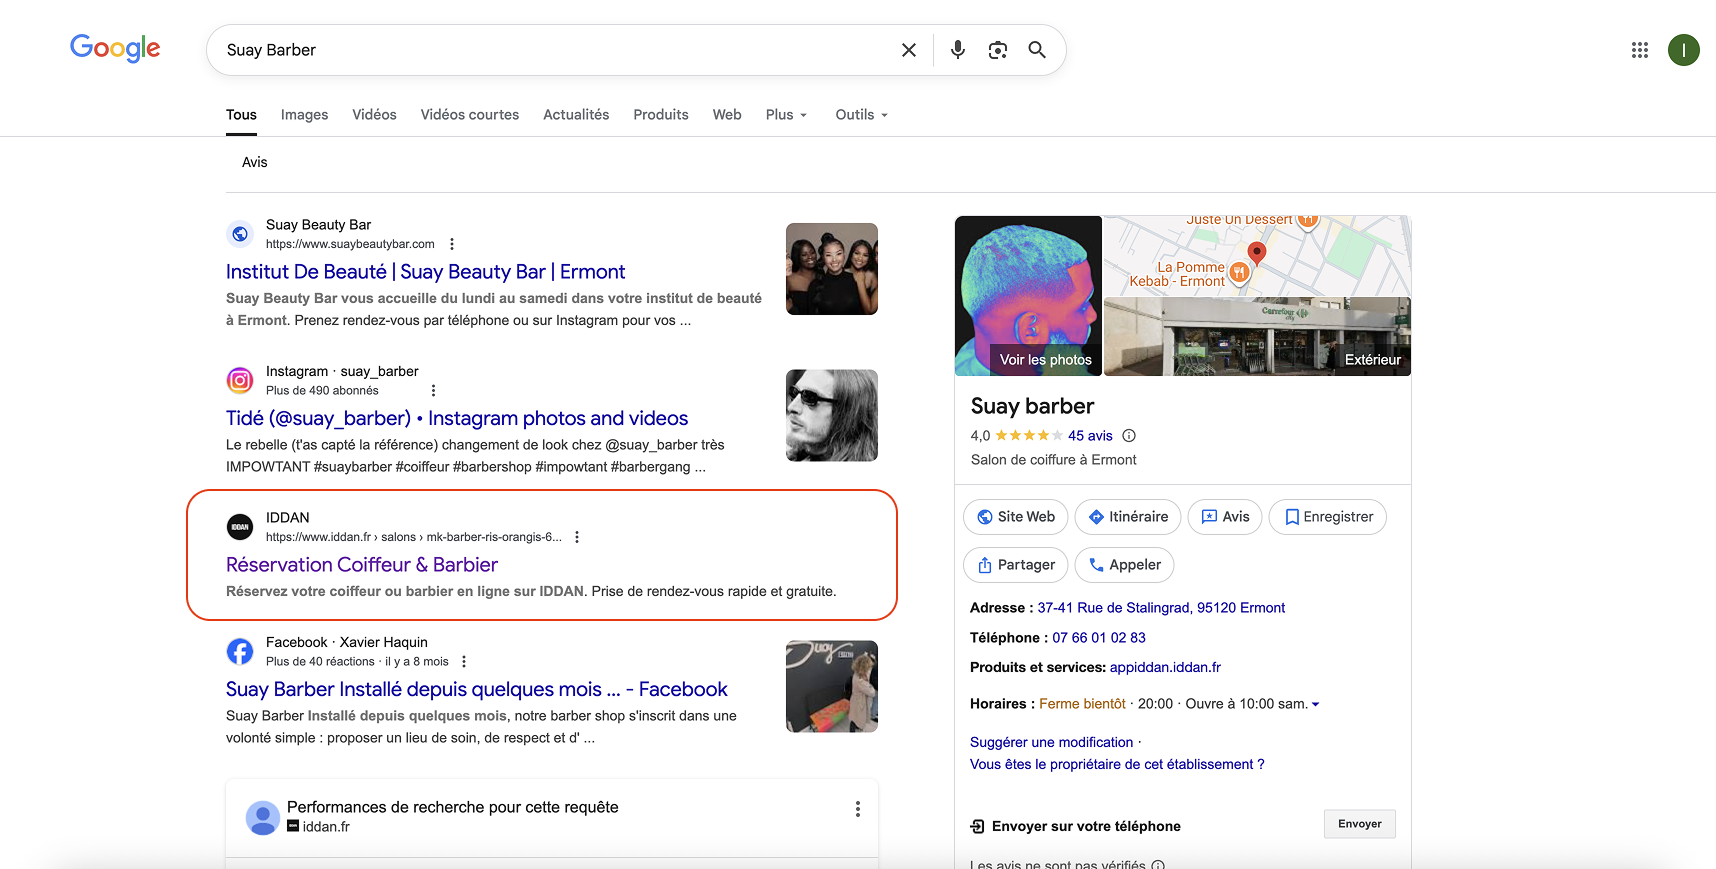Click the Itinéraire button

[1127, 517]
